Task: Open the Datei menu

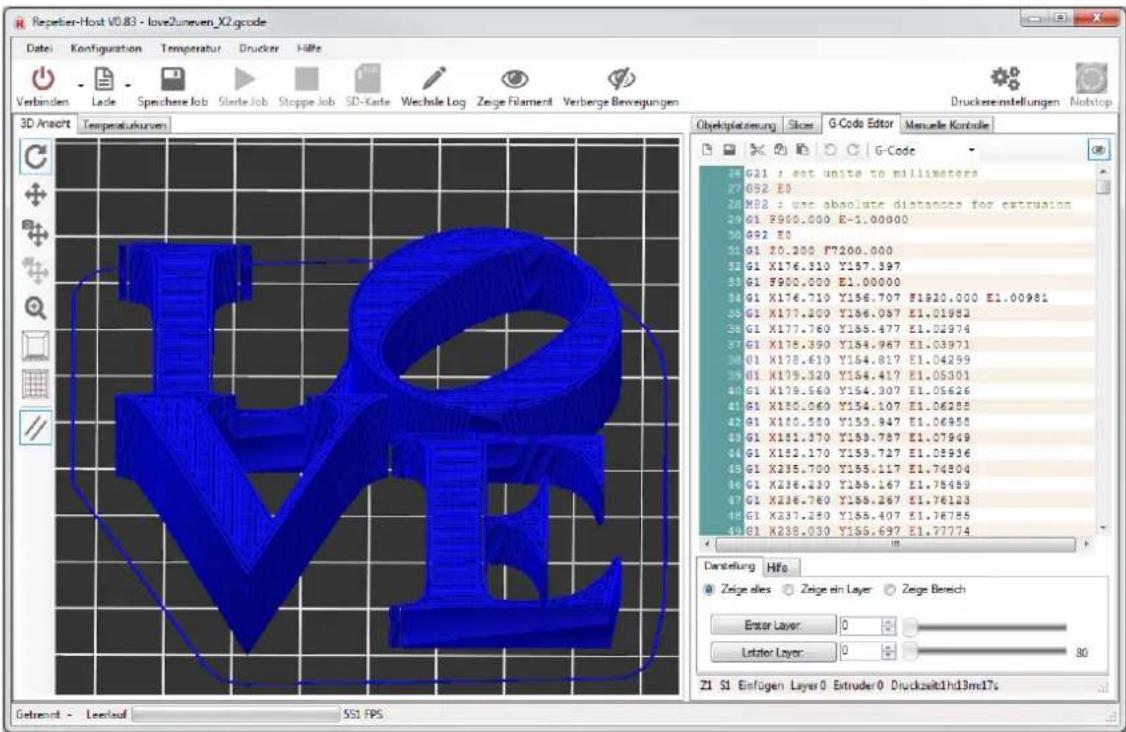Action: pos(39,48)
